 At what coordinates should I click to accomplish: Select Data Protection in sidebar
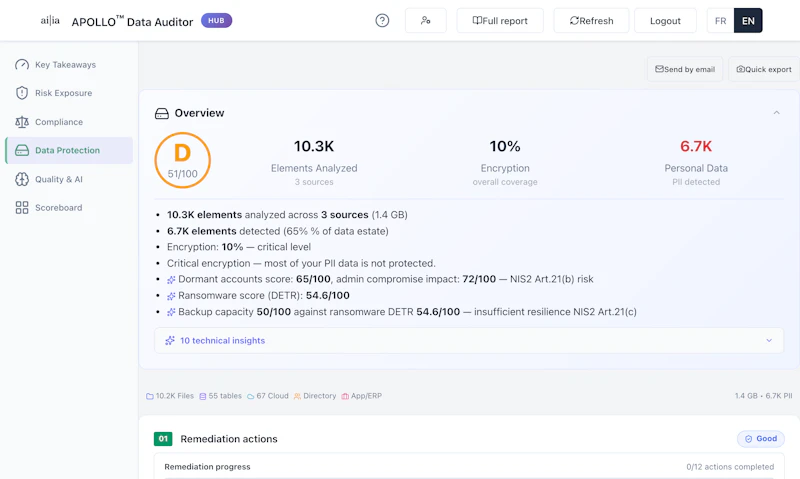coord(69,150)
